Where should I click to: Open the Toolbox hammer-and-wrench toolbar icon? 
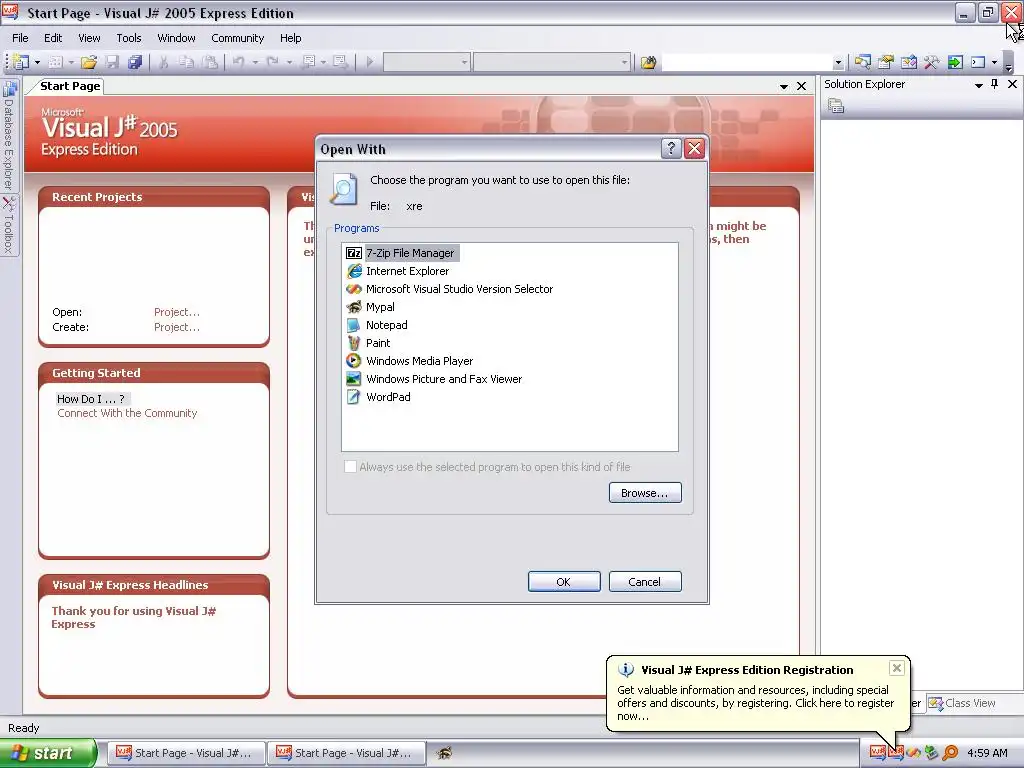tap(931, 62)
